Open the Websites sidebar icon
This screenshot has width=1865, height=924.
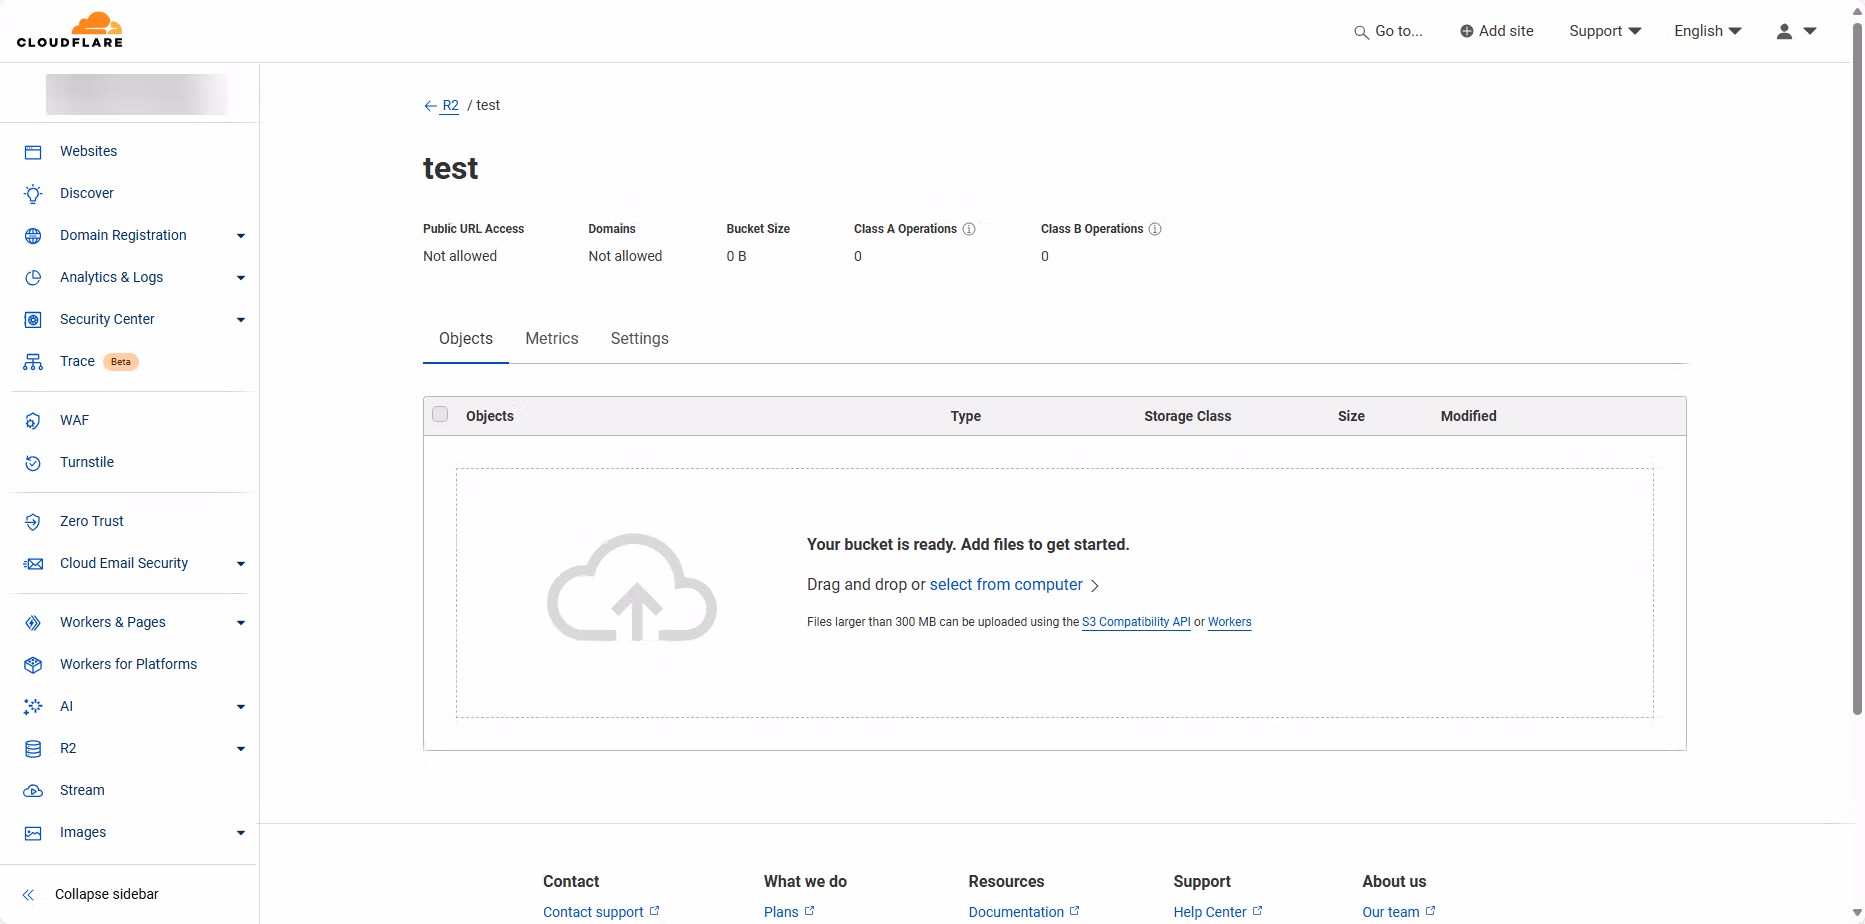tap(33, 152)
